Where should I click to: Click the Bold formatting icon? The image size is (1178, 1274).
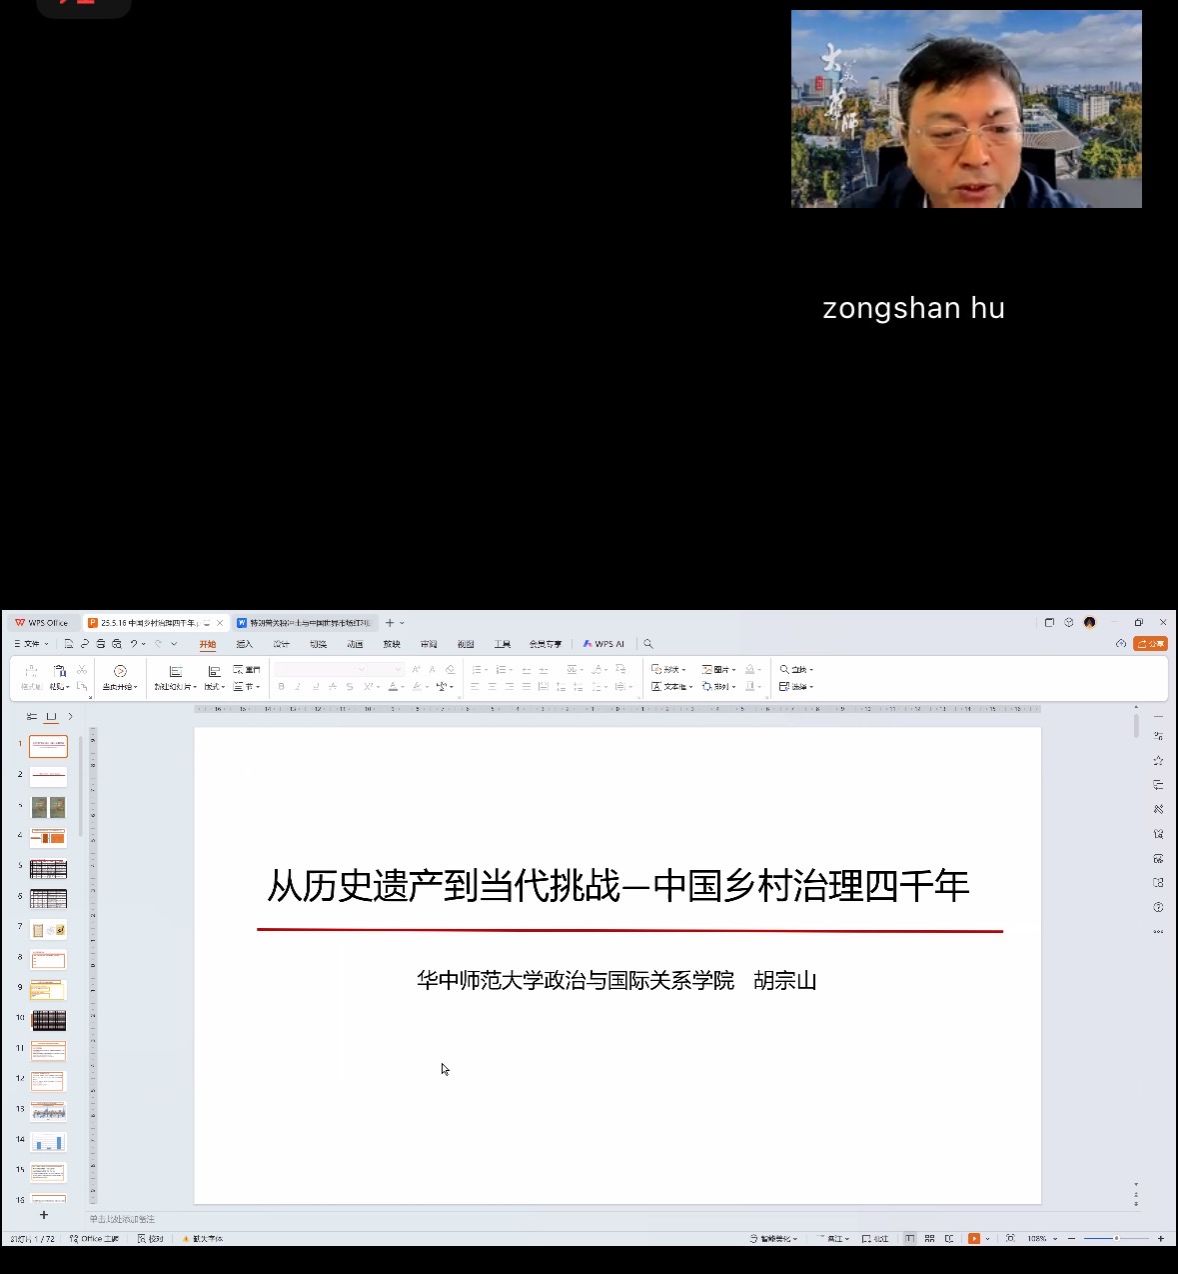[281, 687]
